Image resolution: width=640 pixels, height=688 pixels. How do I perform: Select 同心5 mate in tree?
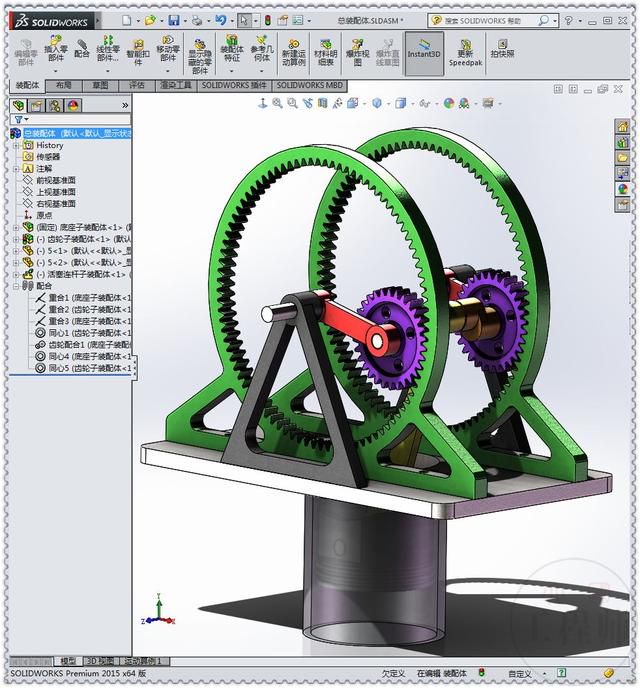pyautogui.click(x=89, y=368)
